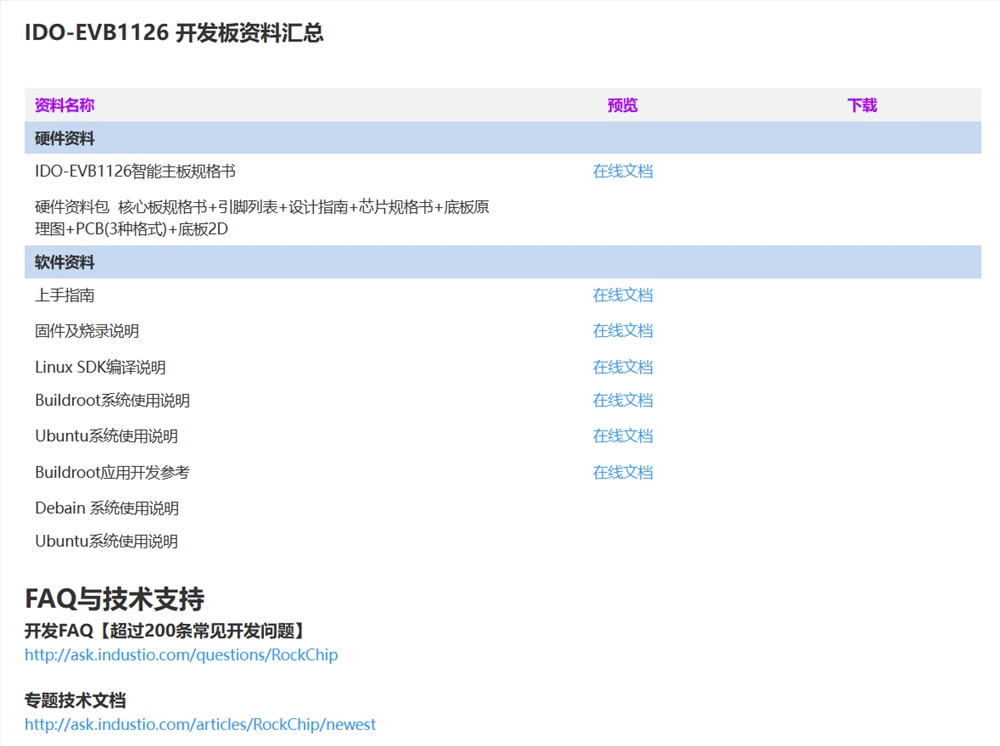The height and width of the screenshot is (746, 1000).
Task: Click the 预览 column header
Action: tap(622, 105)
